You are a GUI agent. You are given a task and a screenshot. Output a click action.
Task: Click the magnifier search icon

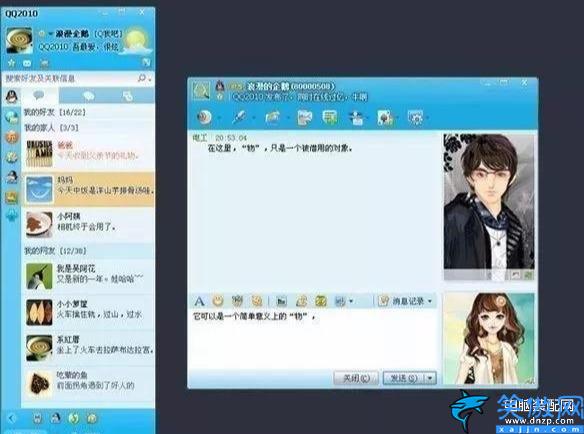pyautogui.click(x=142, y=78)
